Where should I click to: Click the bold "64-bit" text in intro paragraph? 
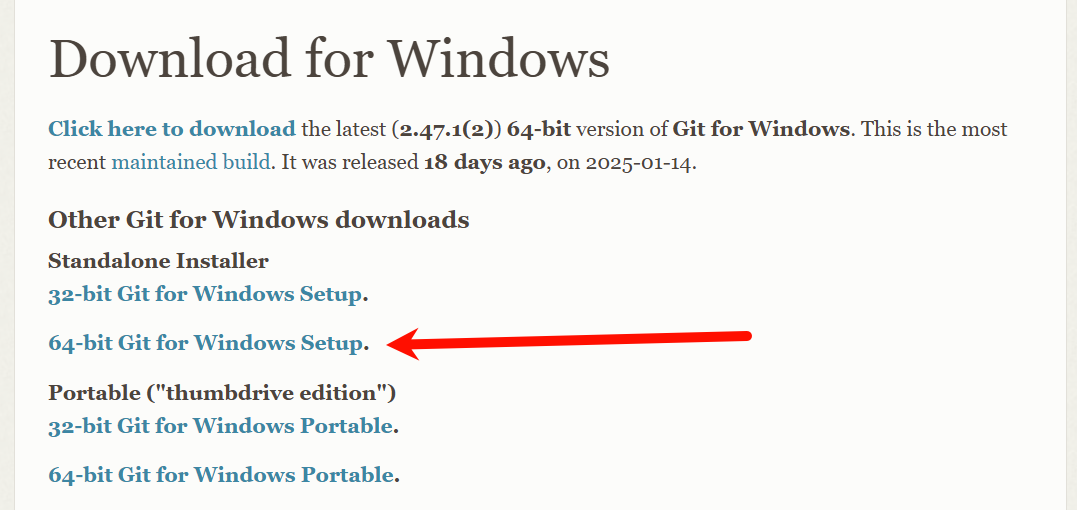[x=539, y=129]
